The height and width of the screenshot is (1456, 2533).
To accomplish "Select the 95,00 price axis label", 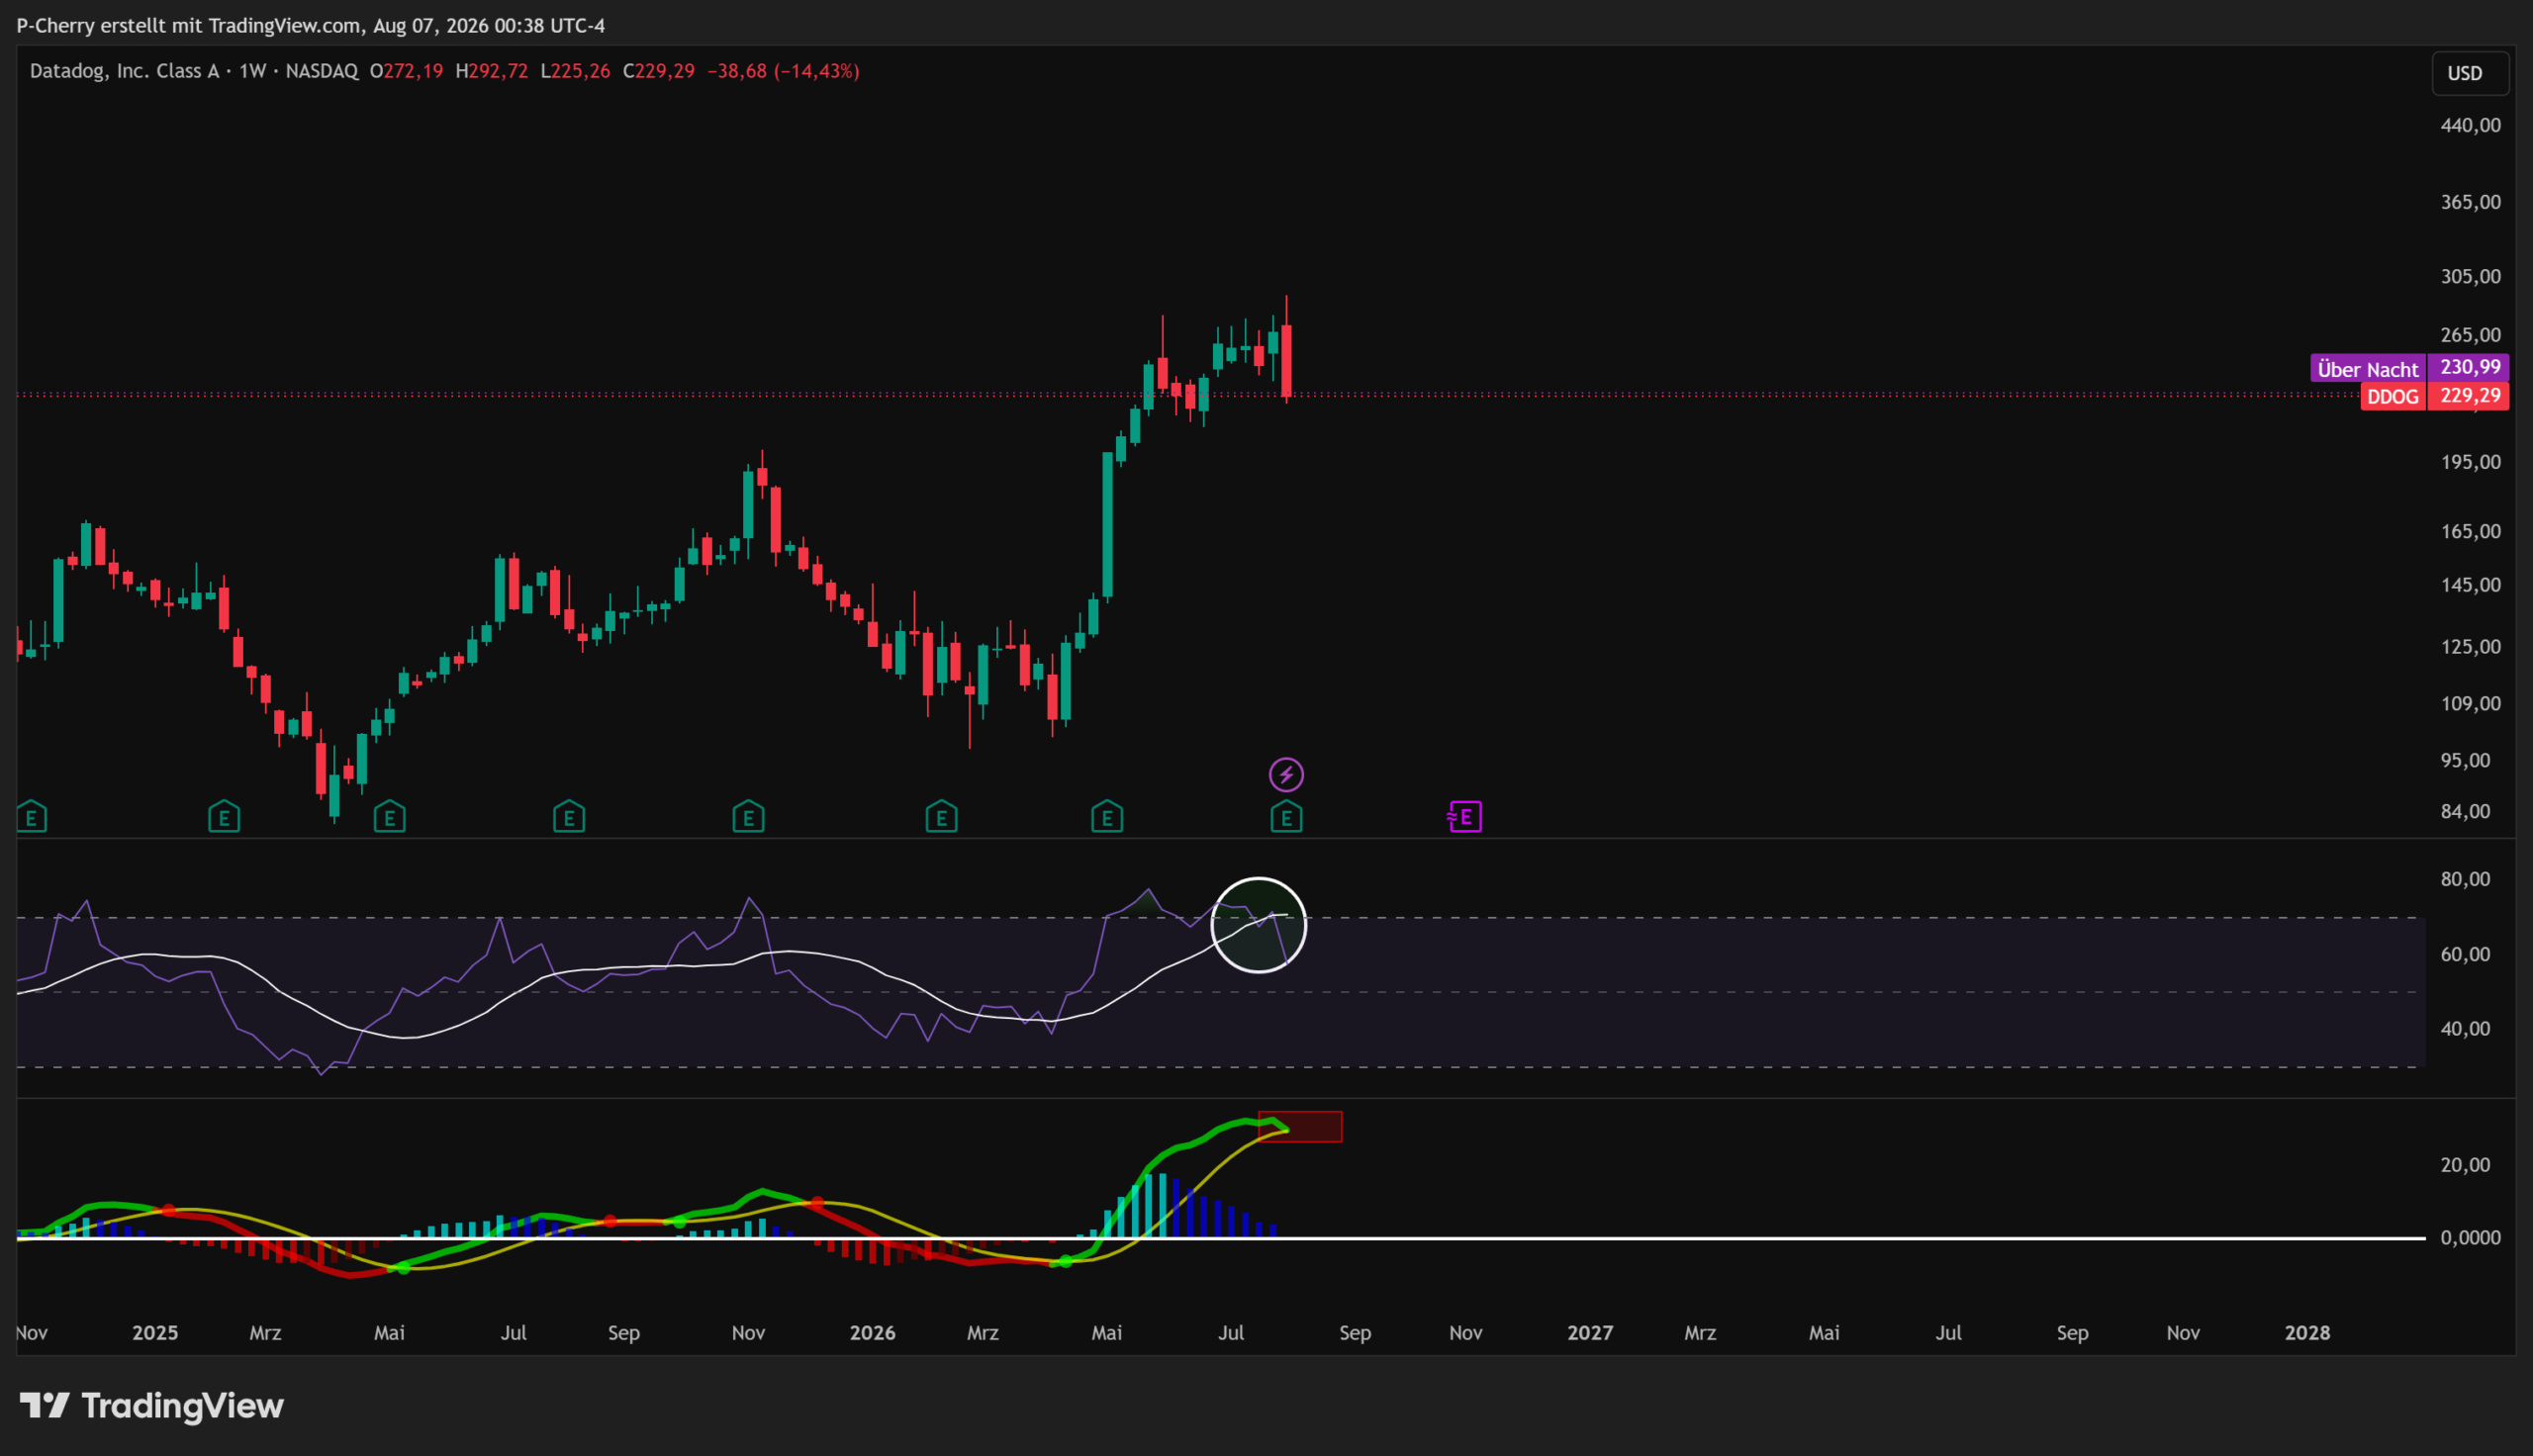I will click(2465, 761).
